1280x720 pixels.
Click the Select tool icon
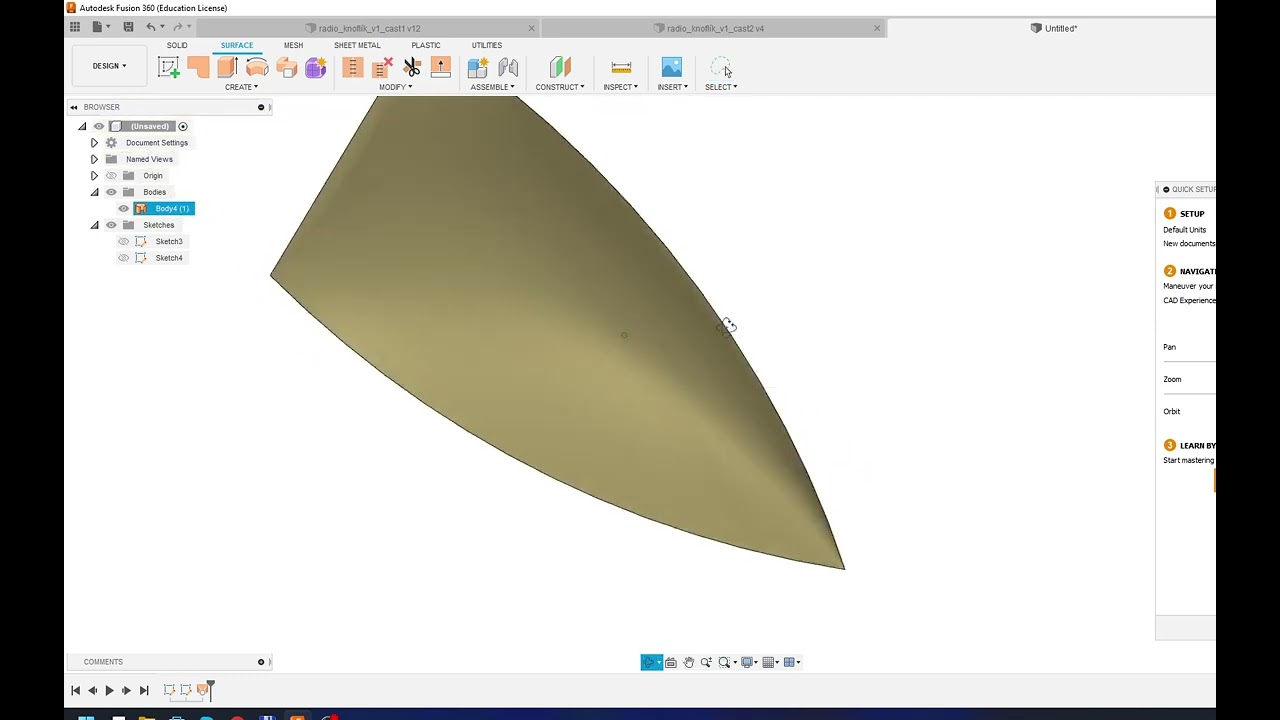pos(721,67)
